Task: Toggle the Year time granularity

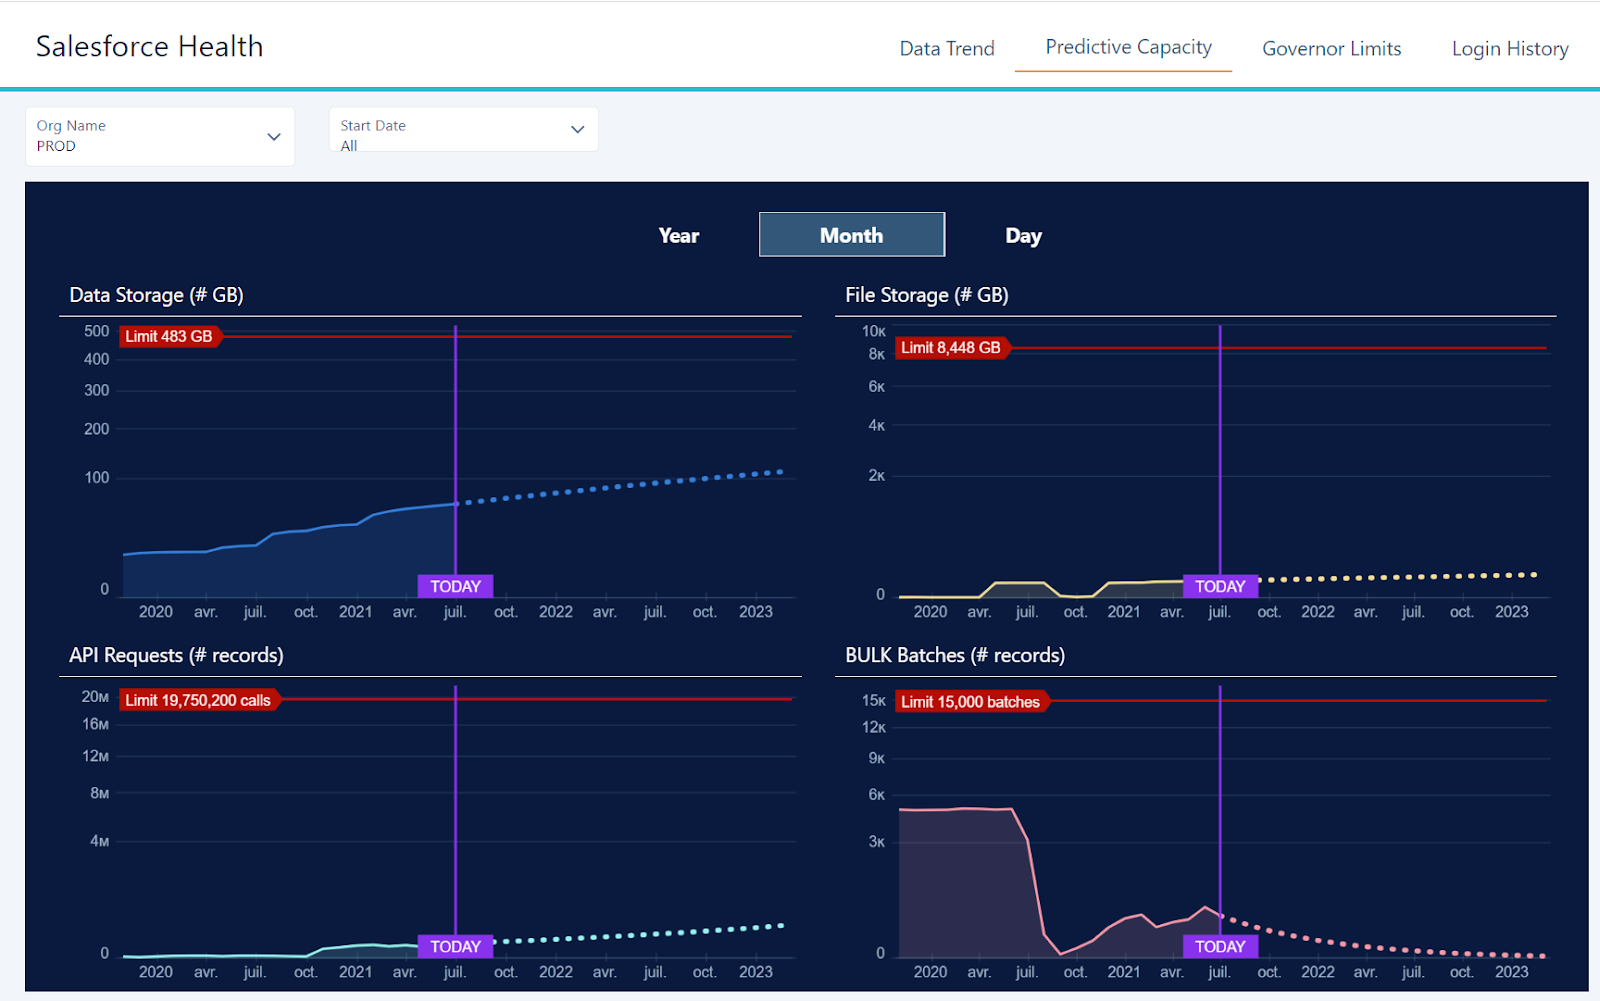Action: pyautogui.click(x=679, y=235)
